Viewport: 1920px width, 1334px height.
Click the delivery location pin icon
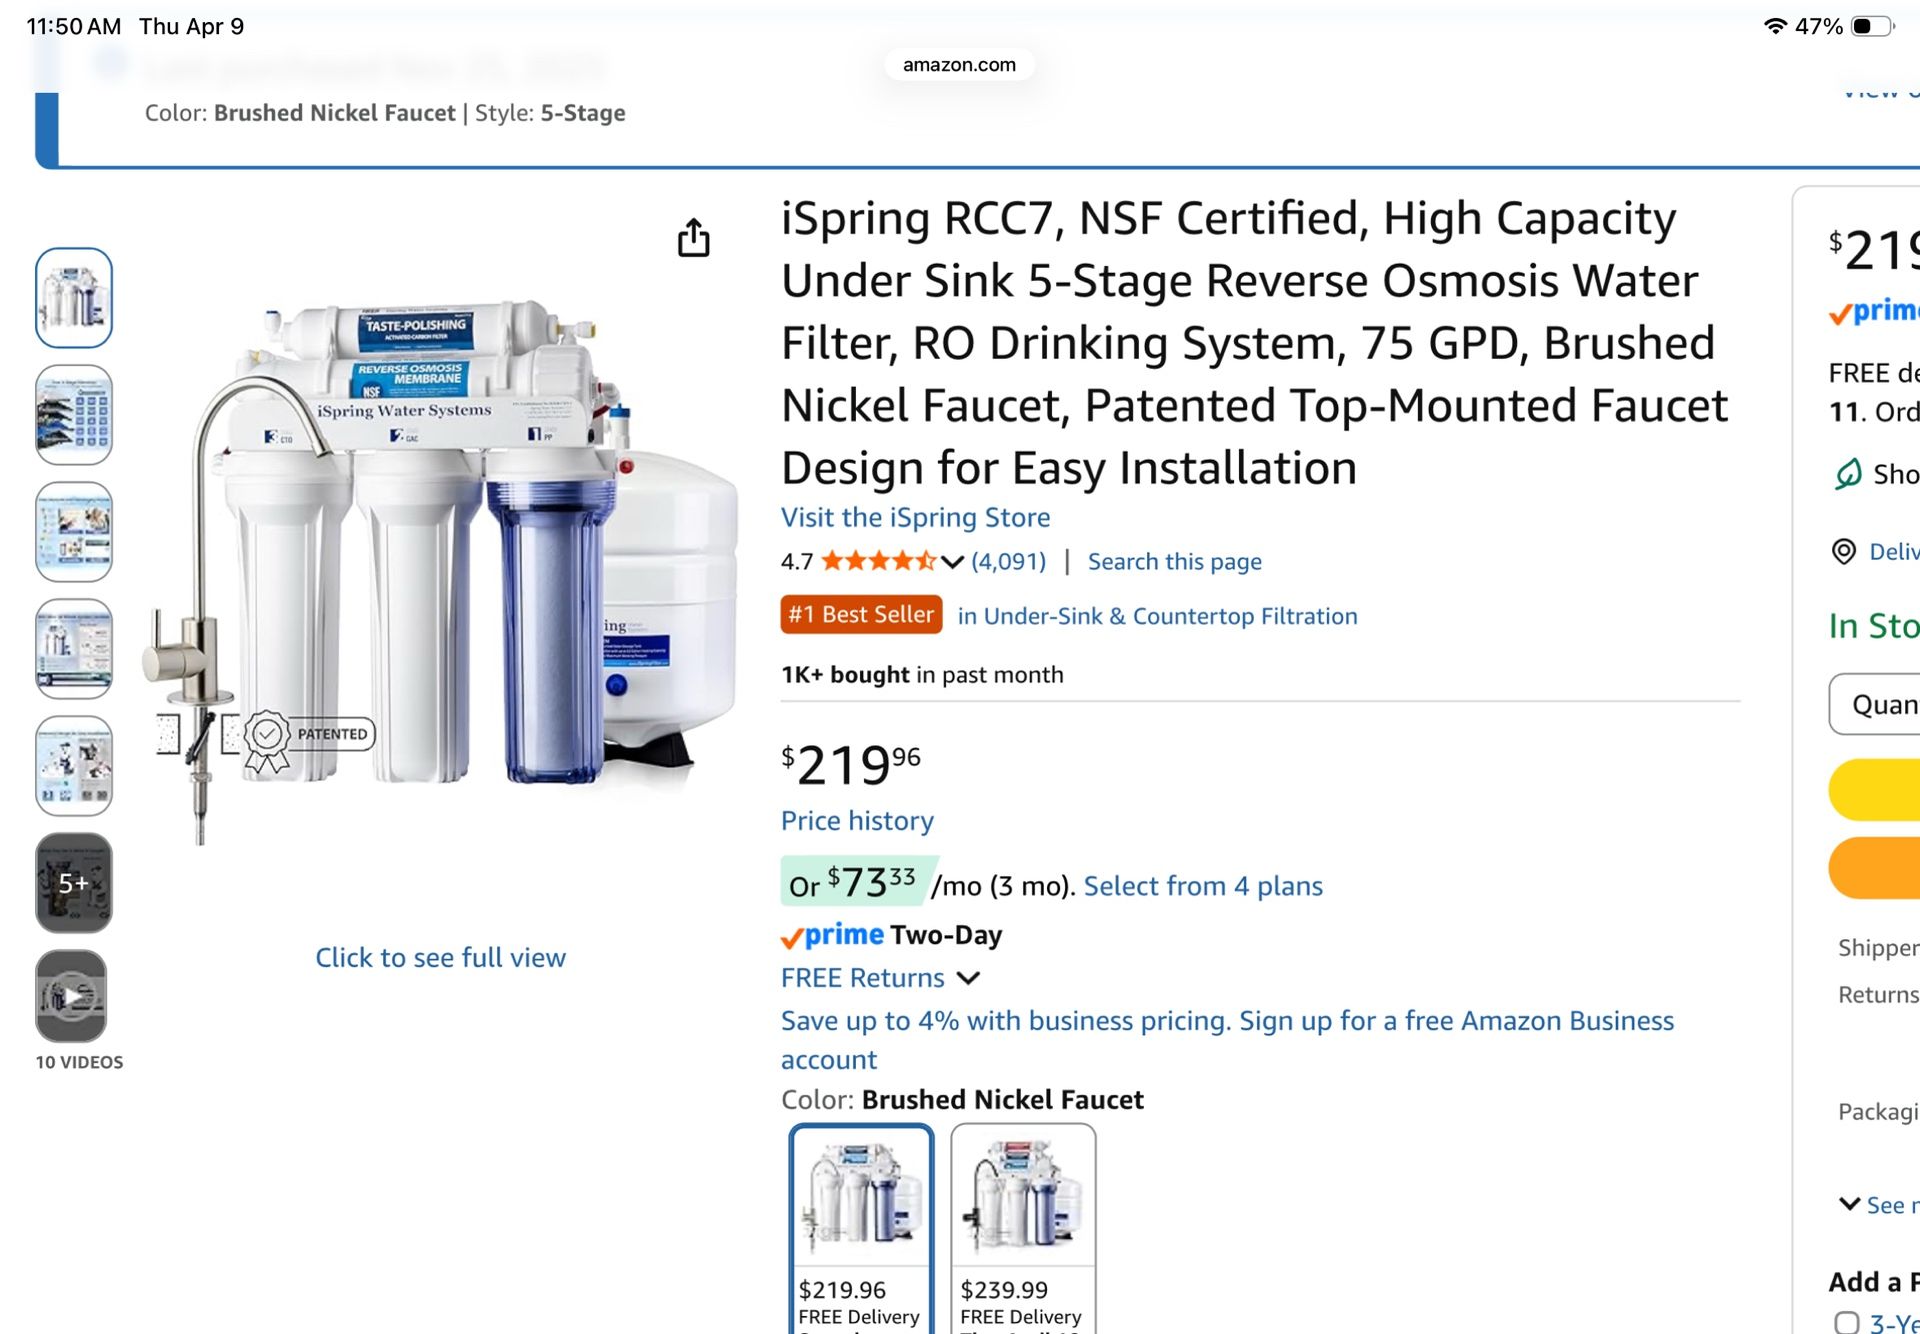(x=1843, y=551)
